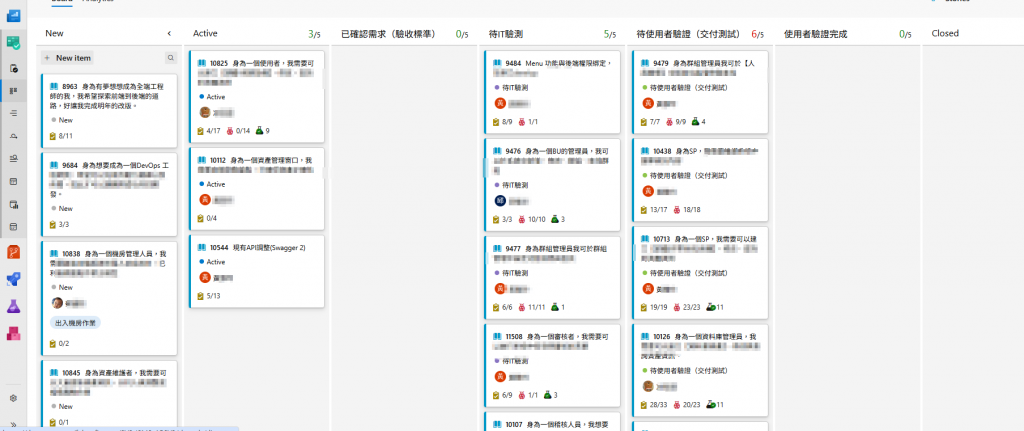Change the Active state on card 10544
1024x431 pixels.
tap(212, 262)
